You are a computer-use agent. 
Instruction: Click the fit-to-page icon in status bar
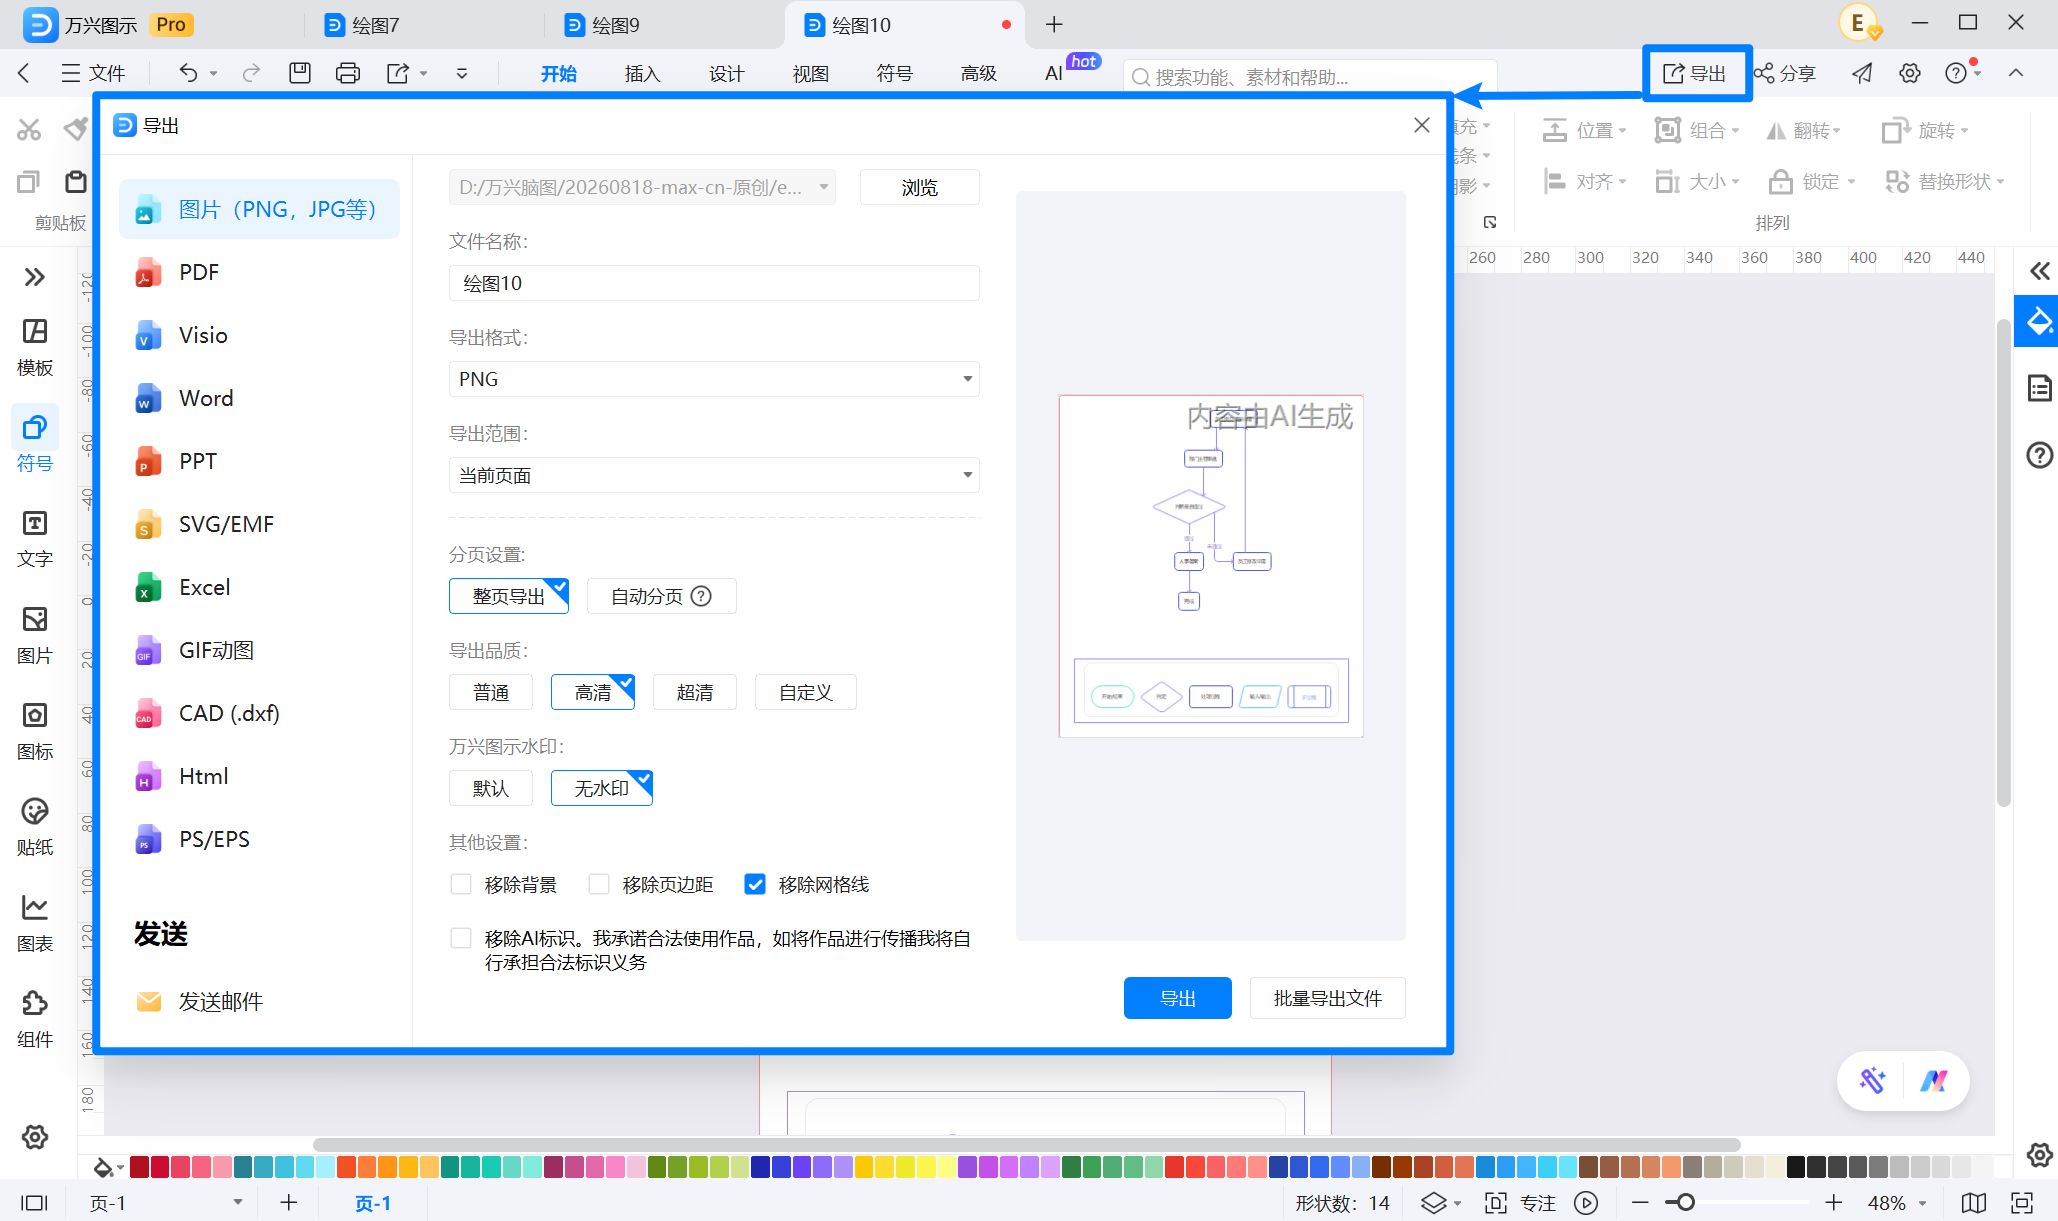(2022, 1203)
